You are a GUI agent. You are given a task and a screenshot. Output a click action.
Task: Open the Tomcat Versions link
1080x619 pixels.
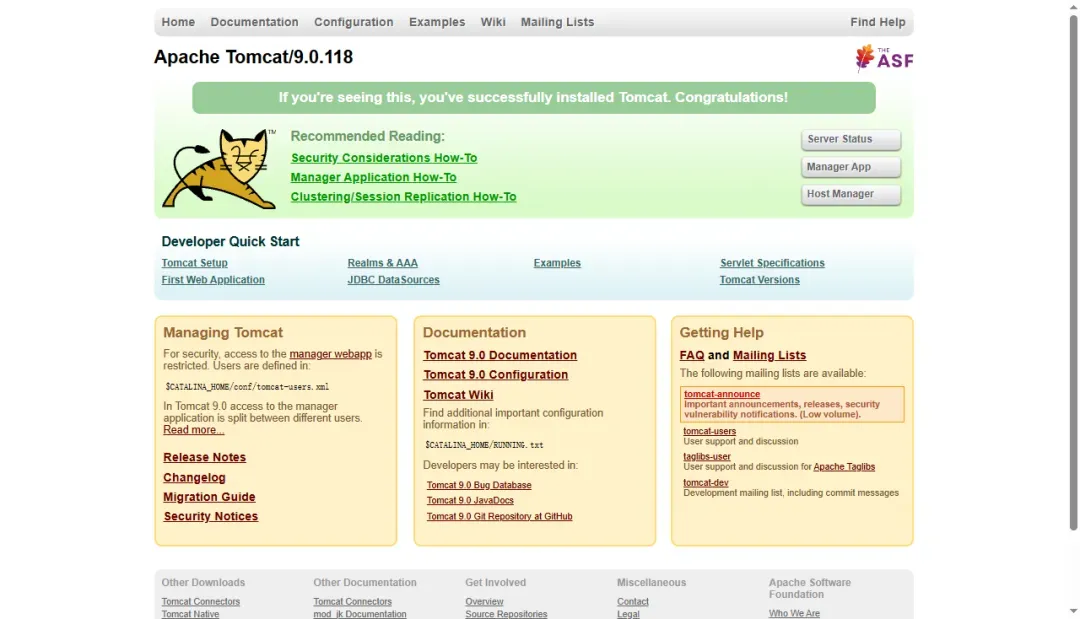tap(760, 280)
